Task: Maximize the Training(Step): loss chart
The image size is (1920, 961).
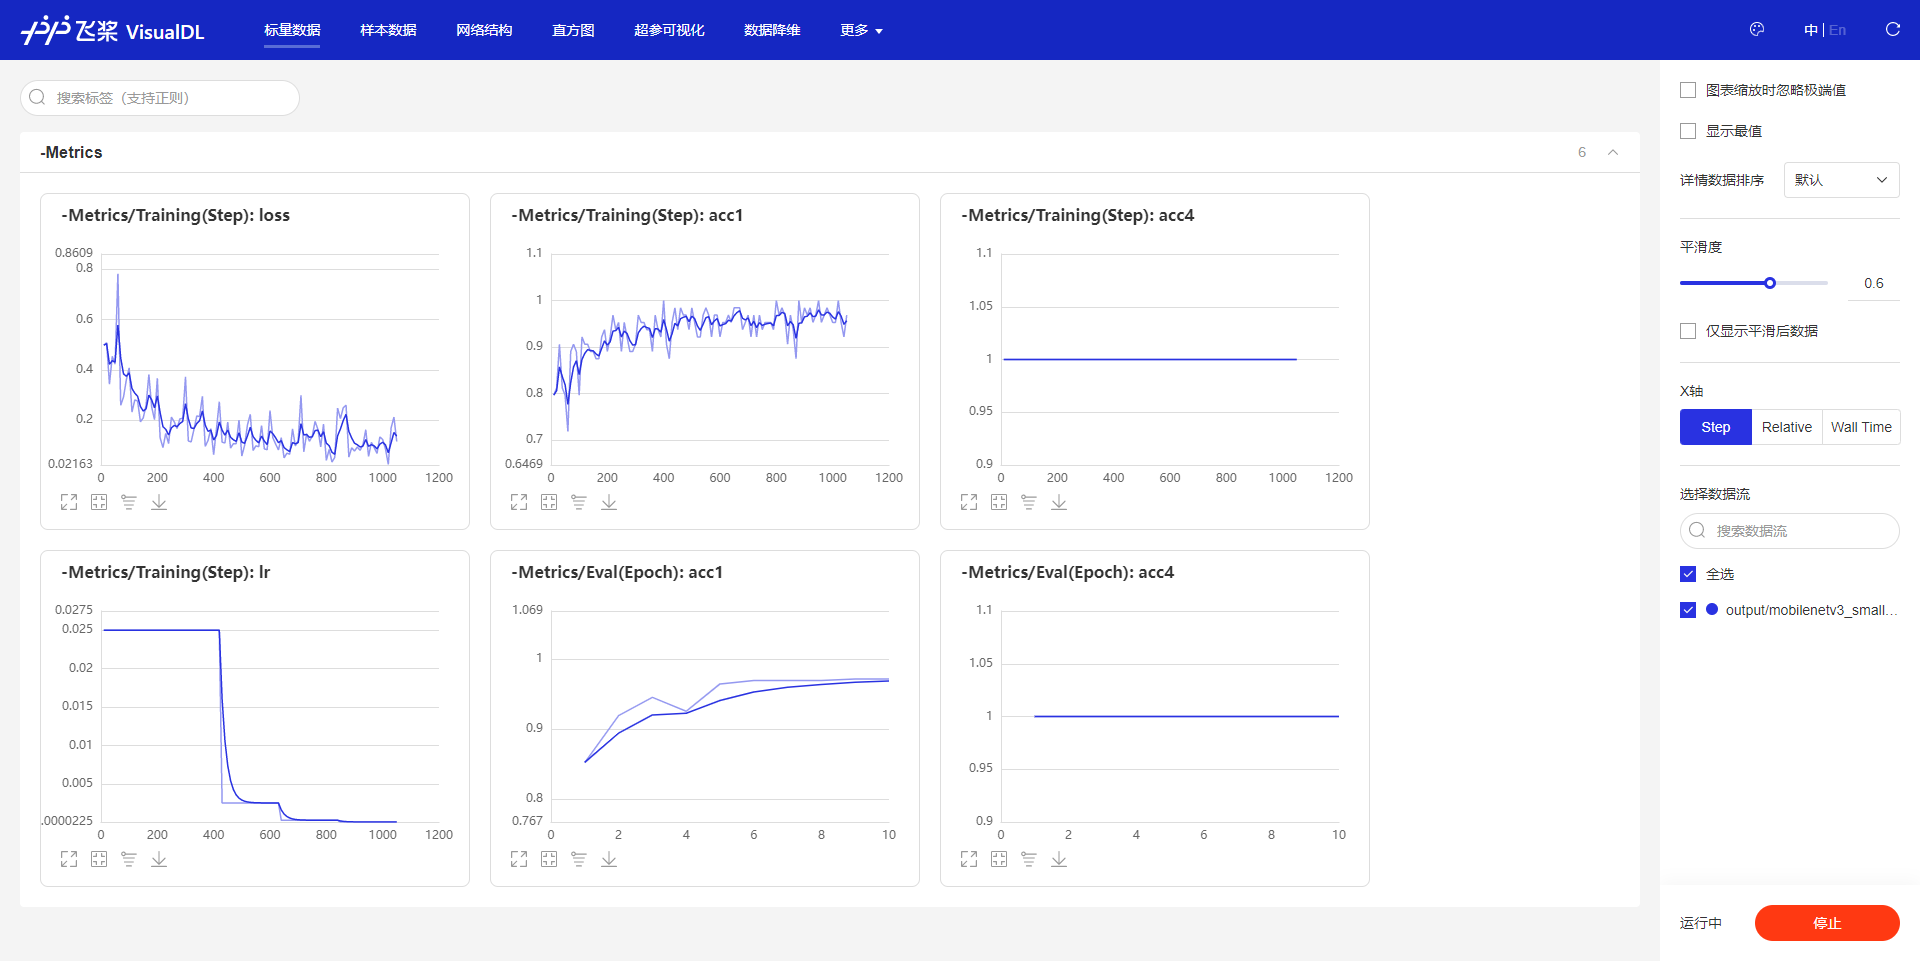Action: tap(69, 502)
